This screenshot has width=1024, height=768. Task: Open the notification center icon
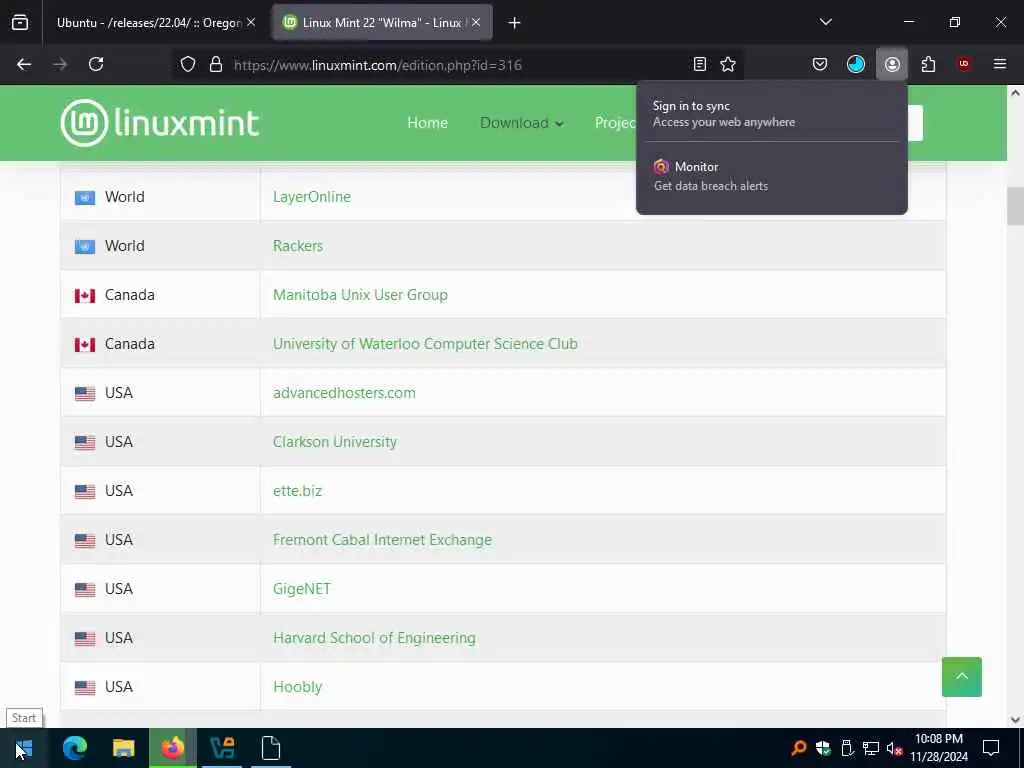(991, 748)
